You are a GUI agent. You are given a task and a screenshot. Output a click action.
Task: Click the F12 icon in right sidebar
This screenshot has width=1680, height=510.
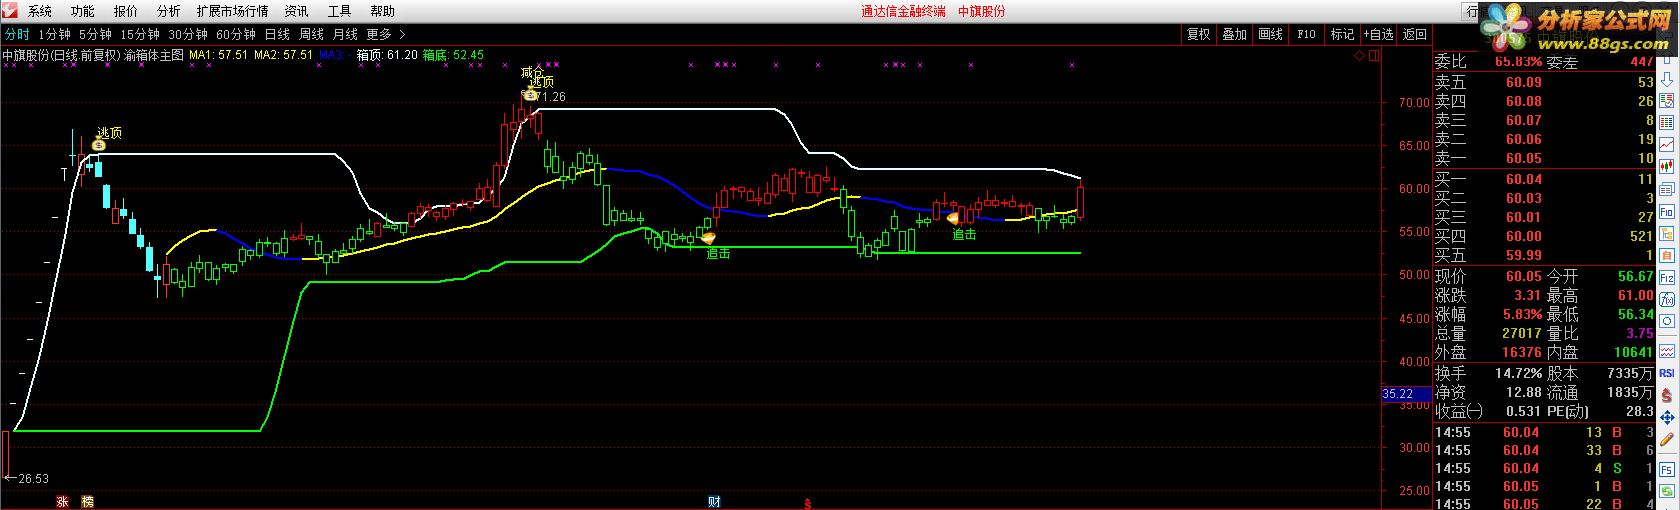(1667, 277)
